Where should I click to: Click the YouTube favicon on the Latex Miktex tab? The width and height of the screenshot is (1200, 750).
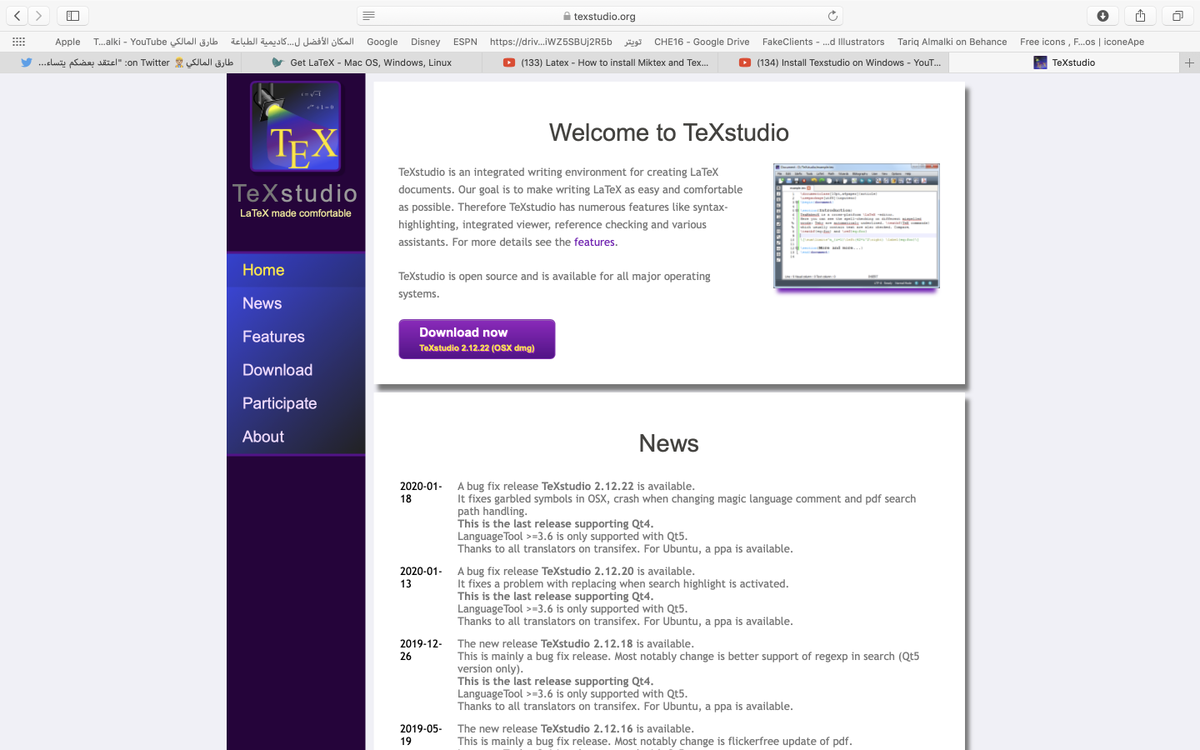click(x=509, y=62)
